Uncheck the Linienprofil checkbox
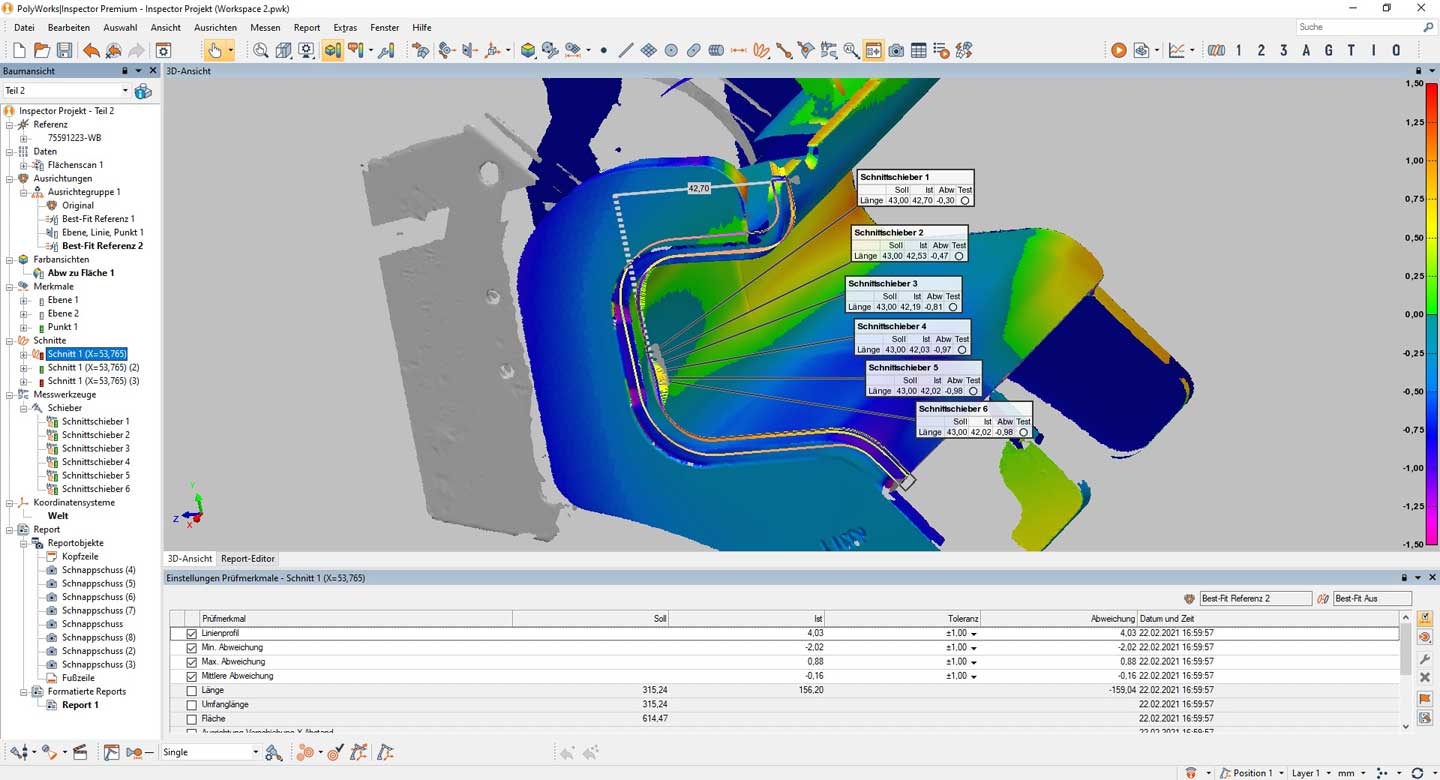This screenshot has width=1440, height=780. tap(192, 633)
